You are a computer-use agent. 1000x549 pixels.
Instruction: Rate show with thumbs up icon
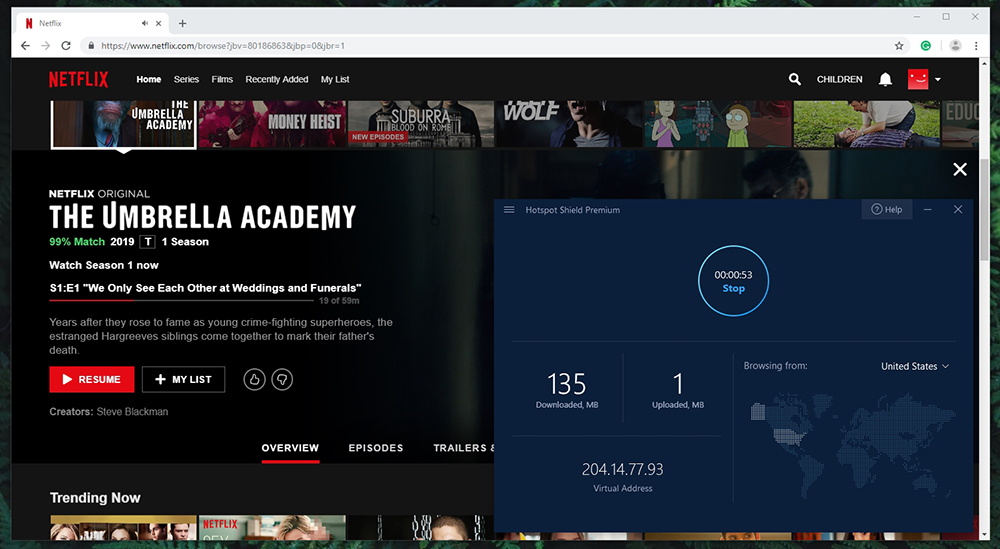point(254,379)
